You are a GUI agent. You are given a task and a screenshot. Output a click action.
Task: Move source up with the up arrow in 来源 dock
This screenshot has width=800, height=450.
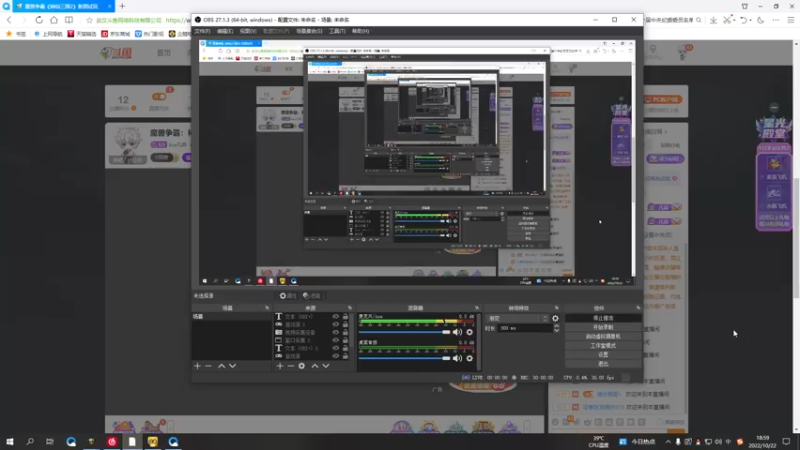(315, 366)
